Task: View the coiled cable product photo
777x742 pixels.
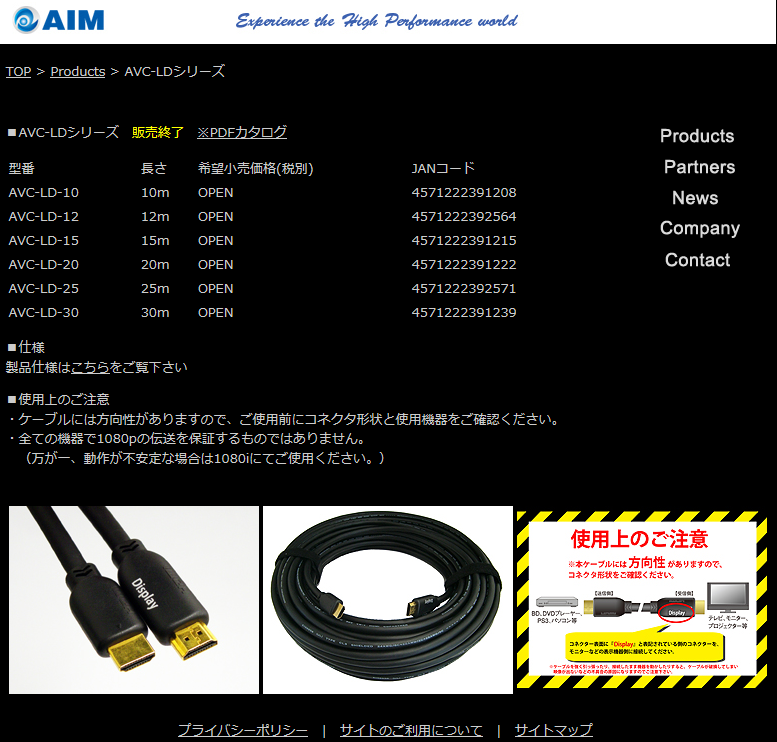Action: (x=388, y=600)
